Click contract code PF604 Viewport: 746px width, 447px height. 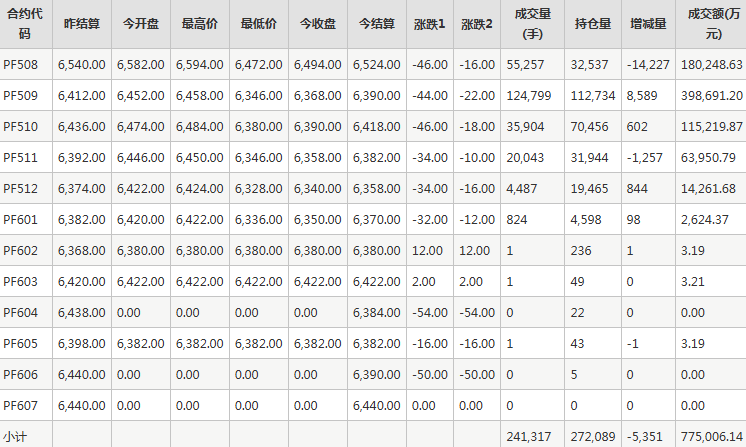pyautogui.click(x=20, y=312)
